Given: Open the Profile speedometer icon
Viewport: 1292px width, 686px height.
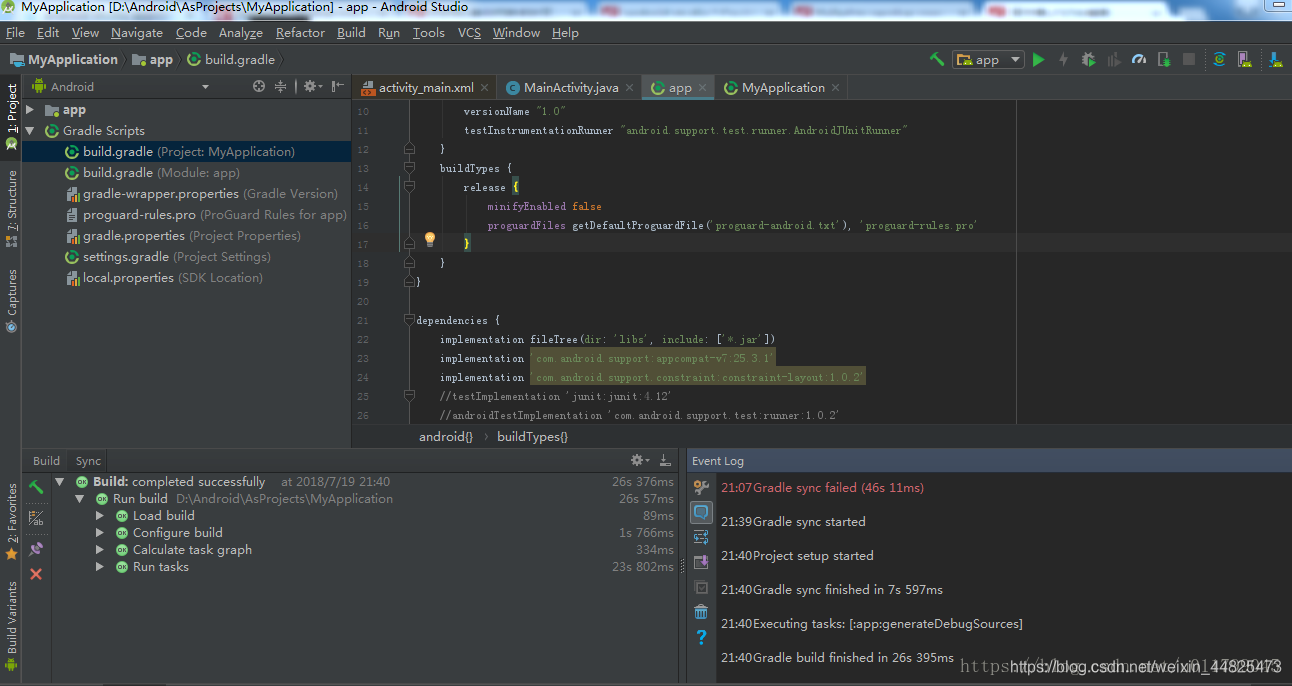Looking at the screenshot, I should (1138, 60).
